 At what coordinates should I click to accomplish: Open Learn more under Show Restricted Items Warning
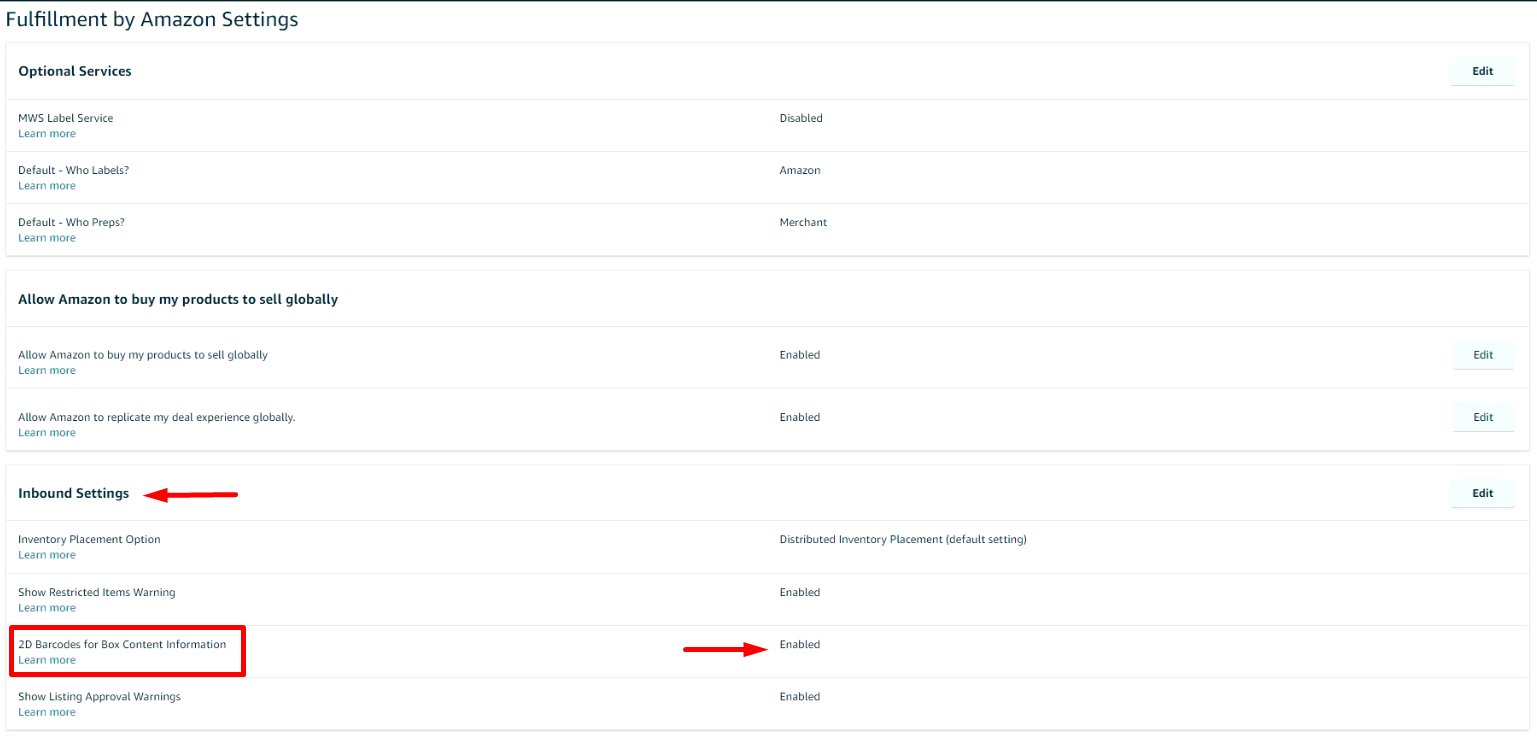pyautogui.click(x=46, y=607)
